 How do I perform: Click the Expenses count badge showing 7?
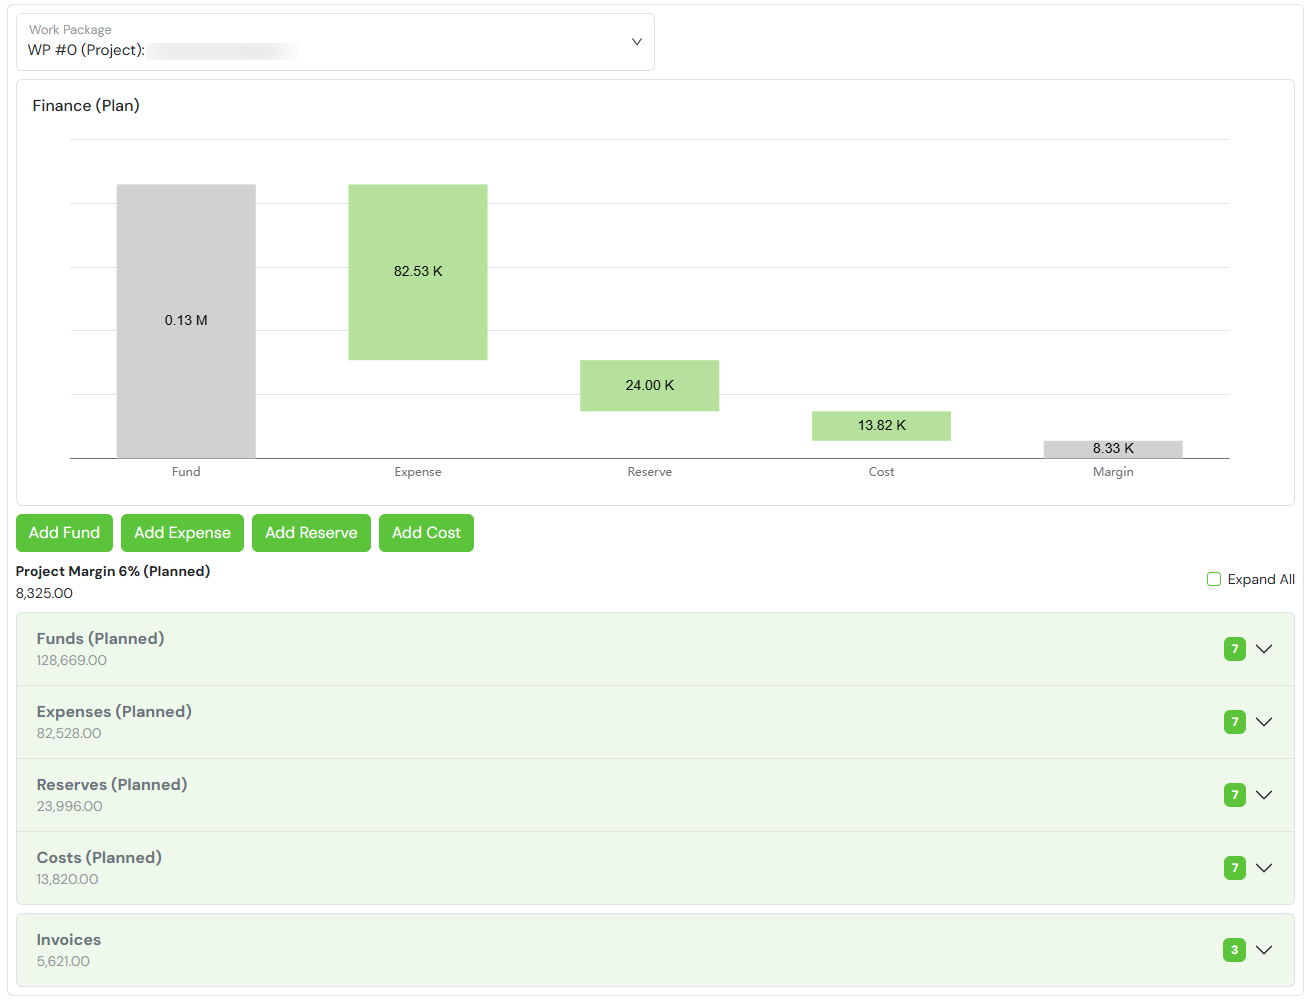[x=1234, y=722]
